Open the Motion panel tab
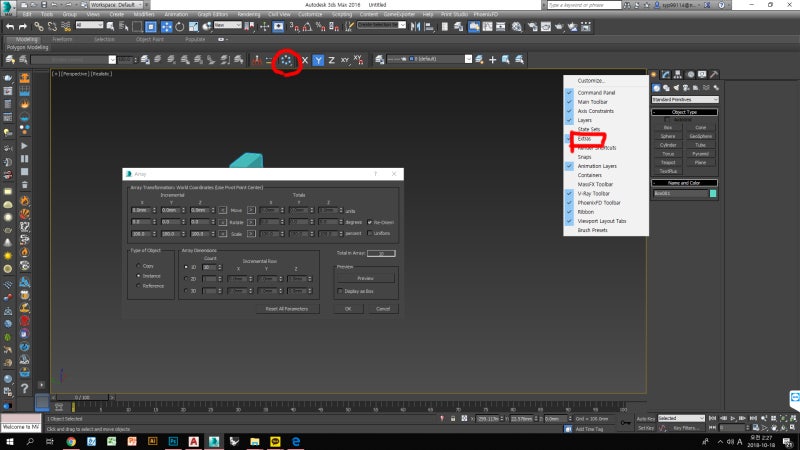This screenshot has height=450, width=800. pyautogui.click(x=690, y=74)
